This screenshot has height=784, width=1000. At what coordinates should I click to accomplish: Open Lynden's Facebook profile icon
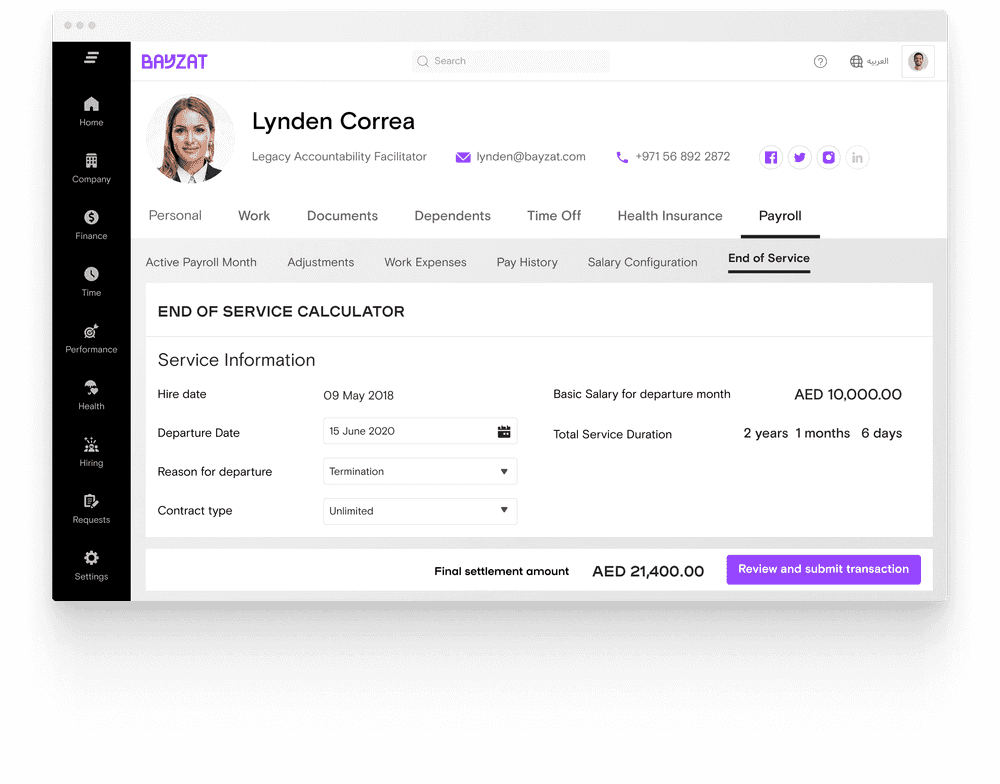click(x=770, y=158)
